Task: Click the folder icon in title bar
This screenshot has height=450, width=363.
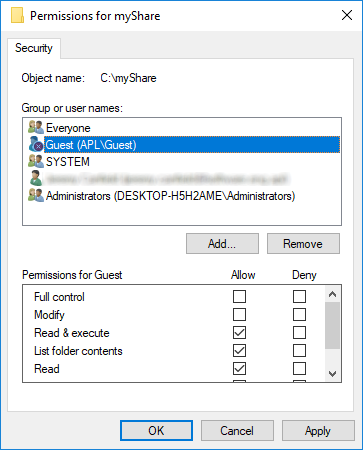Action: pyautogui.click(x=17, y=15)
